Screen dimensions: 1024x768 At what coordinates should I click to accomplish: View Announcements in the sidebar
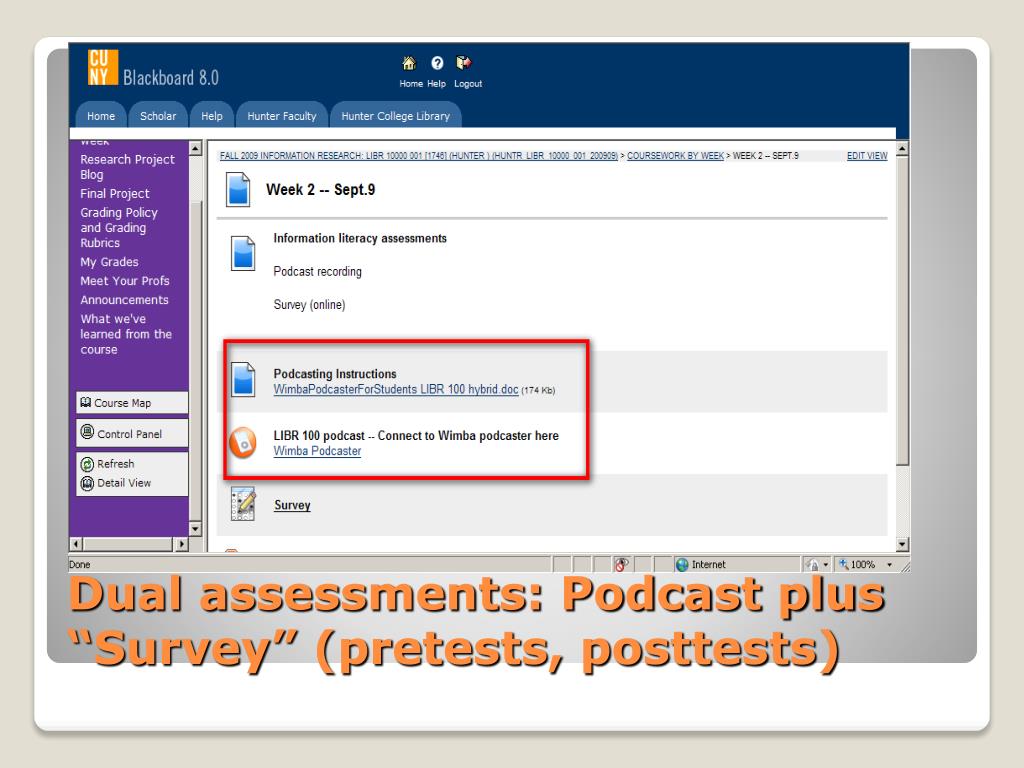[125, 300]
